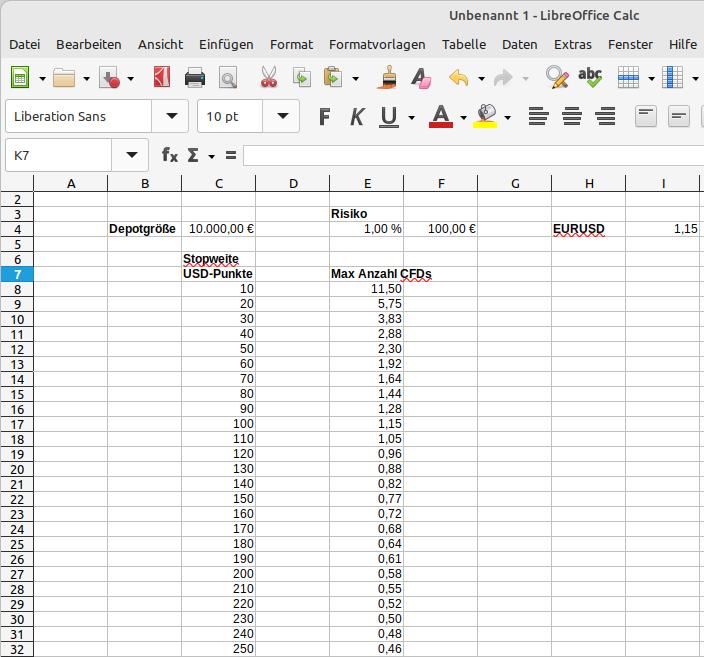Expand the Liberation Sans font name dropdown

coord(170,116)
